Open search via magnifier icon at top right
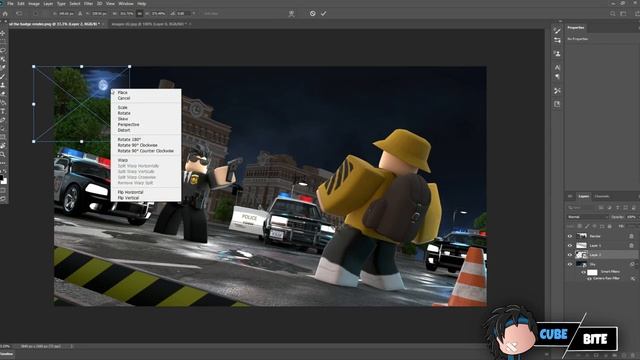This screenshot has height=360, width=640. point(613,13)
